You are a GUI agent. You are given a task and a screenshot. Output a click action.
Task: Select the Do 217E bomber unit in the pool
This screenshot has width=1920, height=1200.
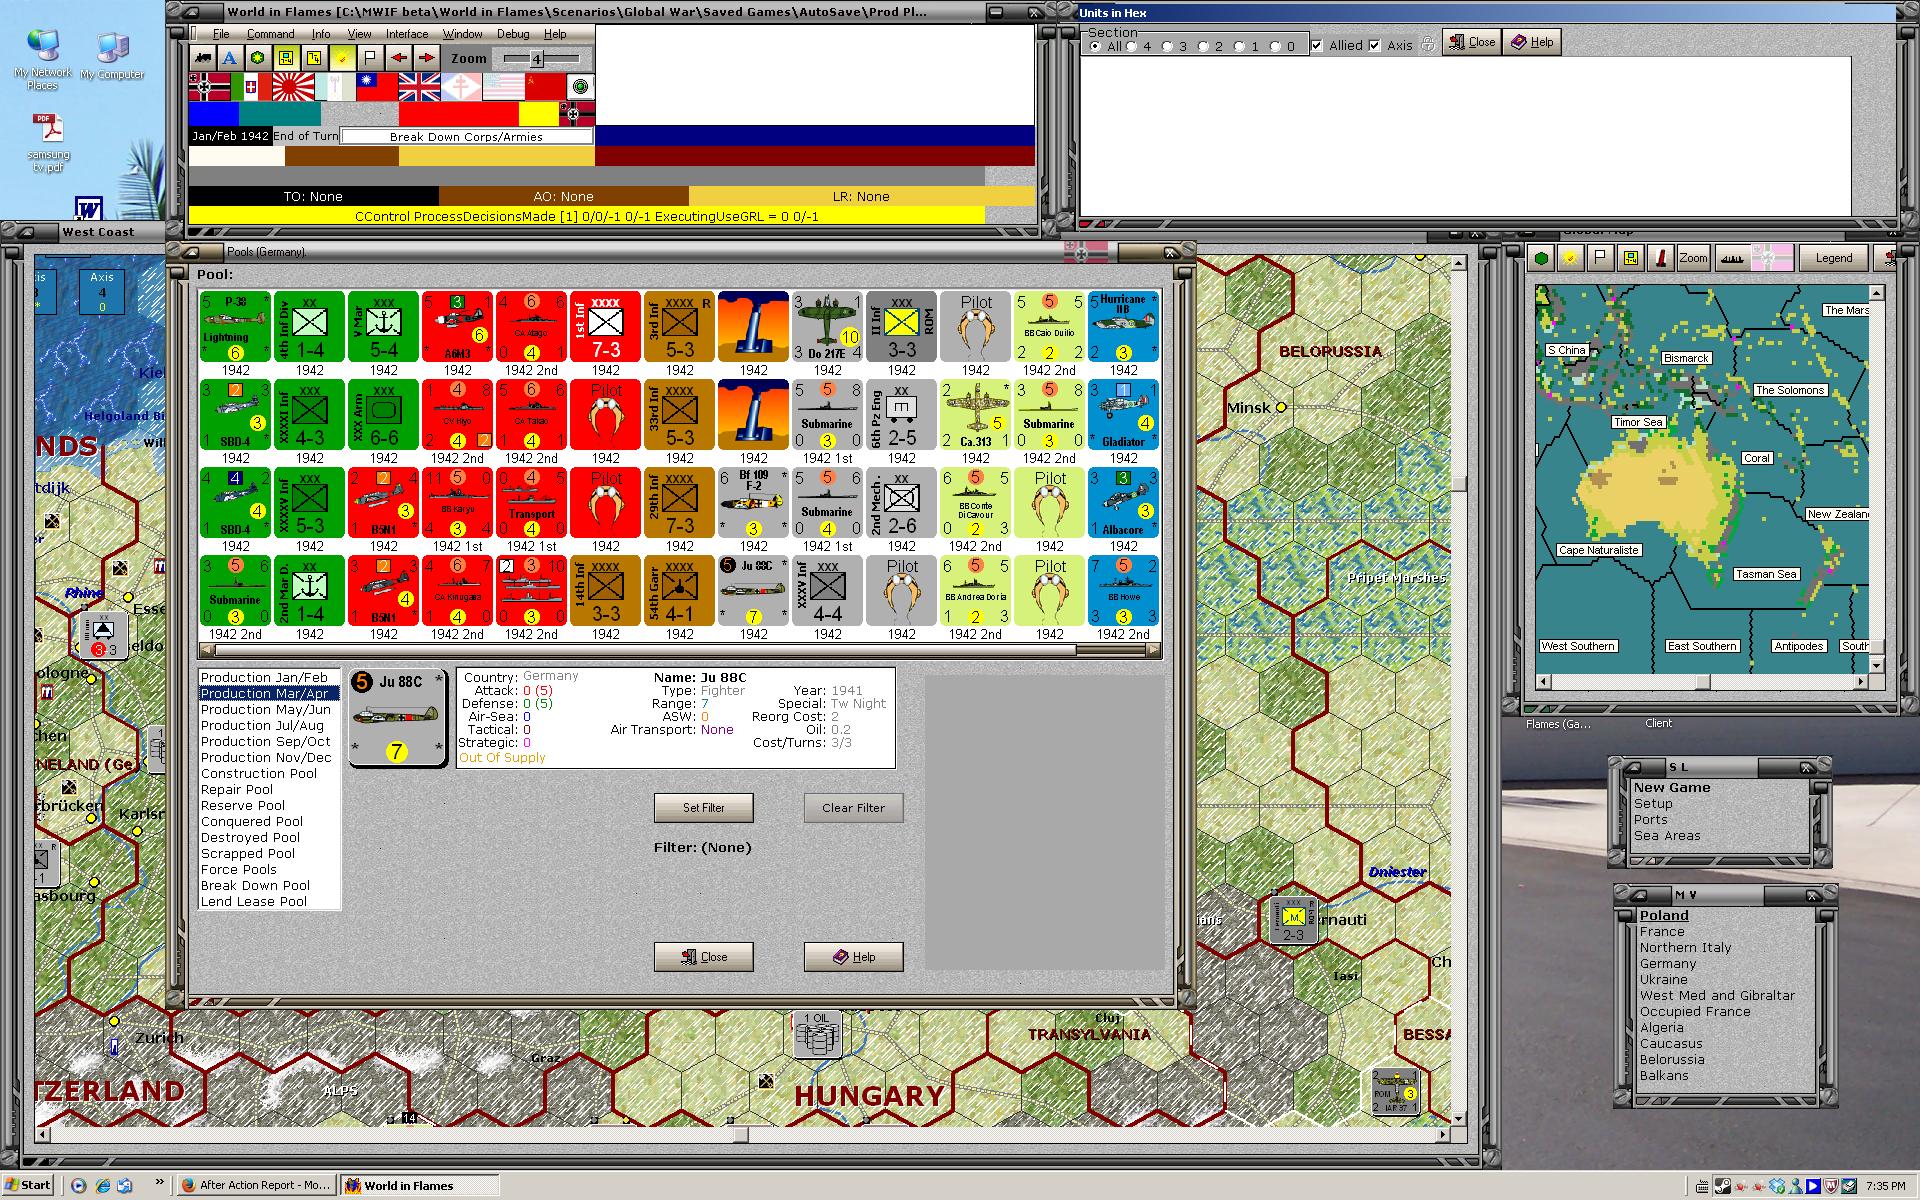[x=828, y=327]
